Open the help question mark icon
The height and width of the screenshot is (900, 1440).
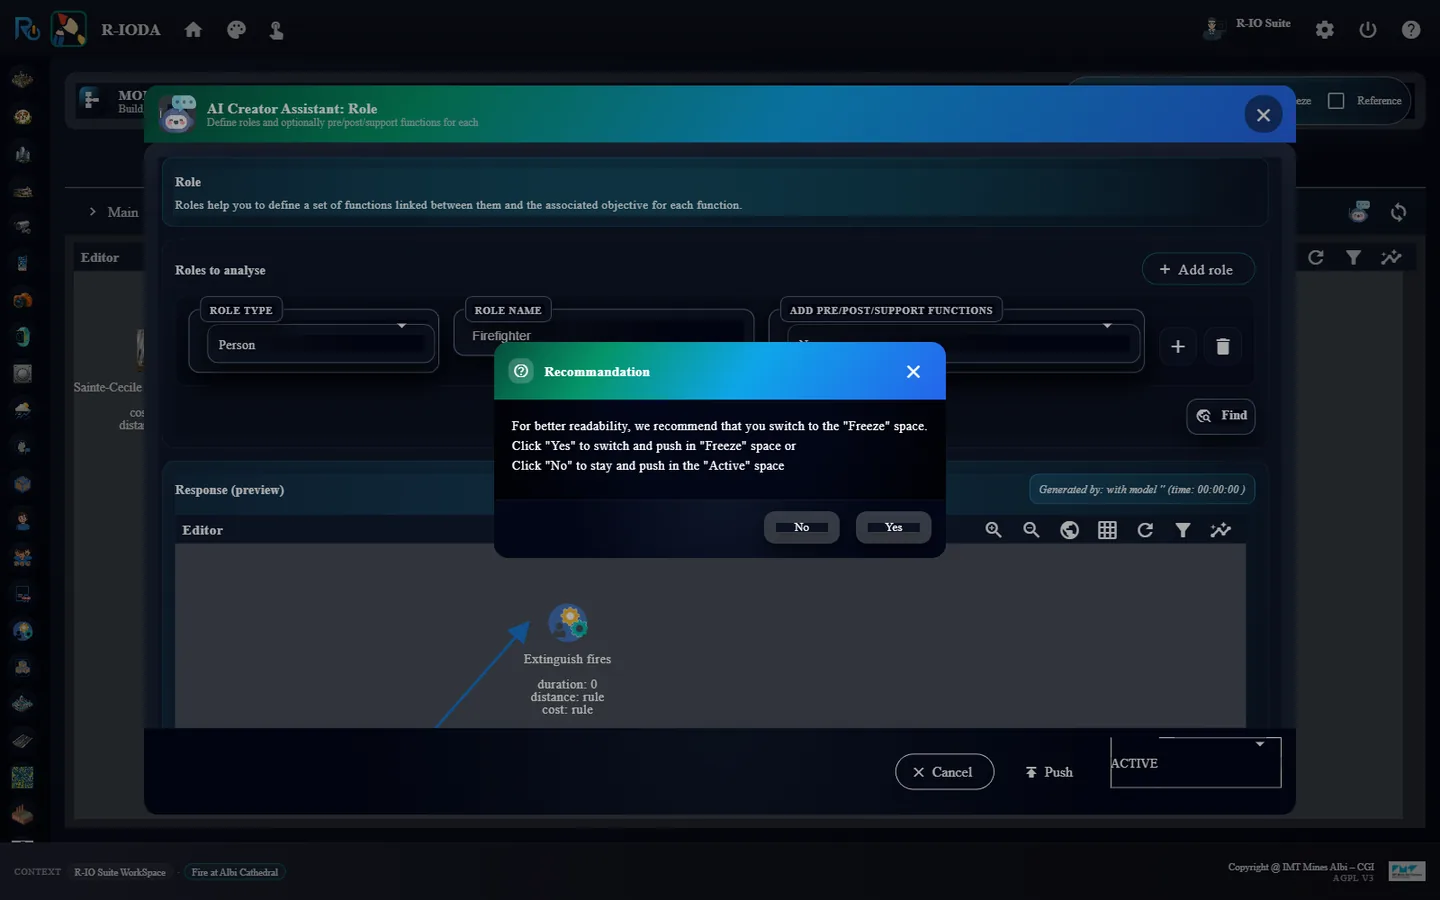1411,30
